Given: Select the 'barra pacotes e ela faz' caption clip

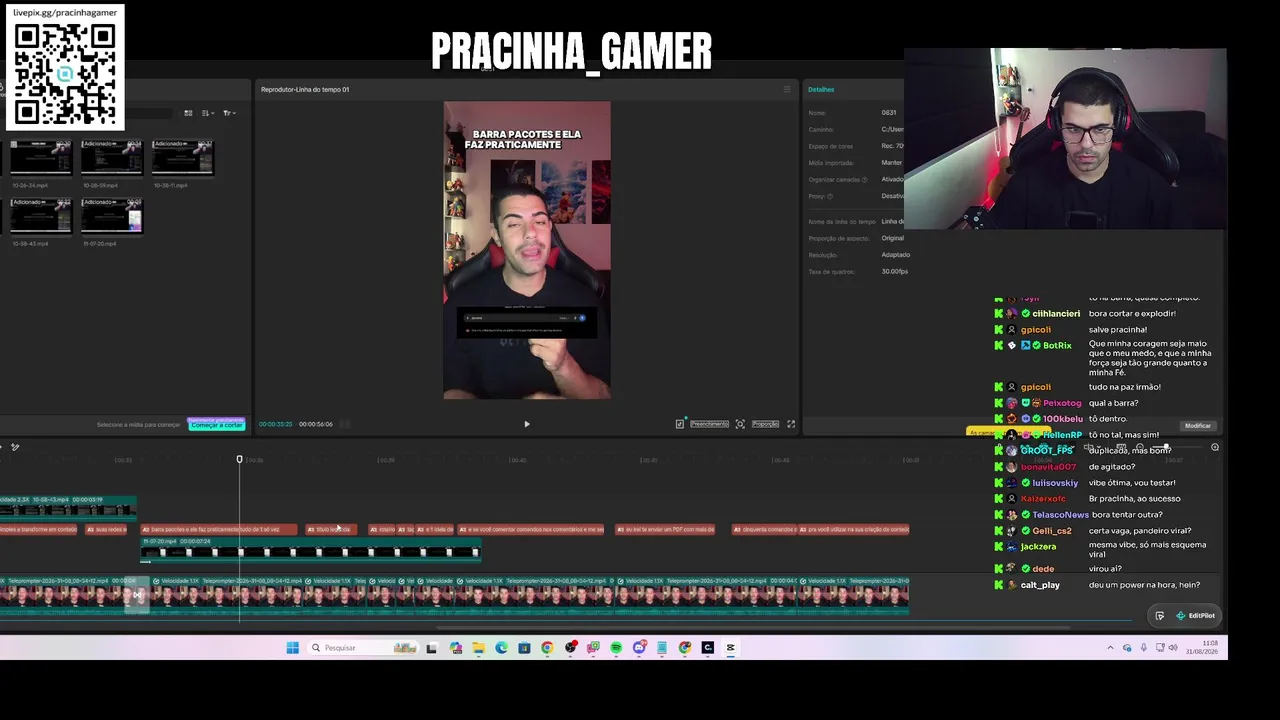Looking at the screenshot, I should [x=219, y=529].
